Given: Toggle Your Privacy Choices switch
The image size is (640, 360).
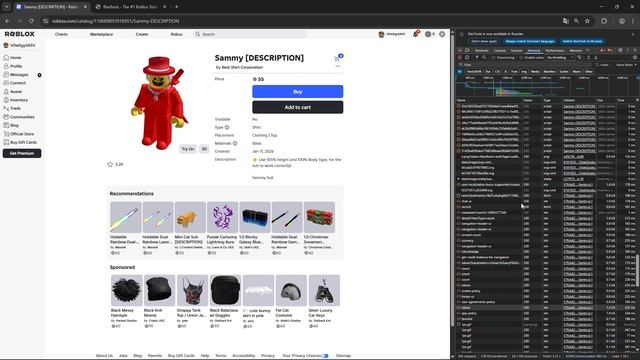Looking at the screenshot, I should 325,356.
